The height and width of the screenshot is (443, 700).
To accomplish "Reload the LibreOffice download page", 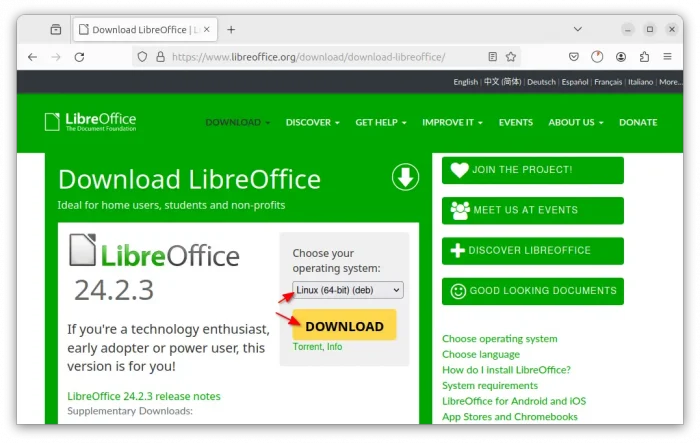I will (79, 57).
